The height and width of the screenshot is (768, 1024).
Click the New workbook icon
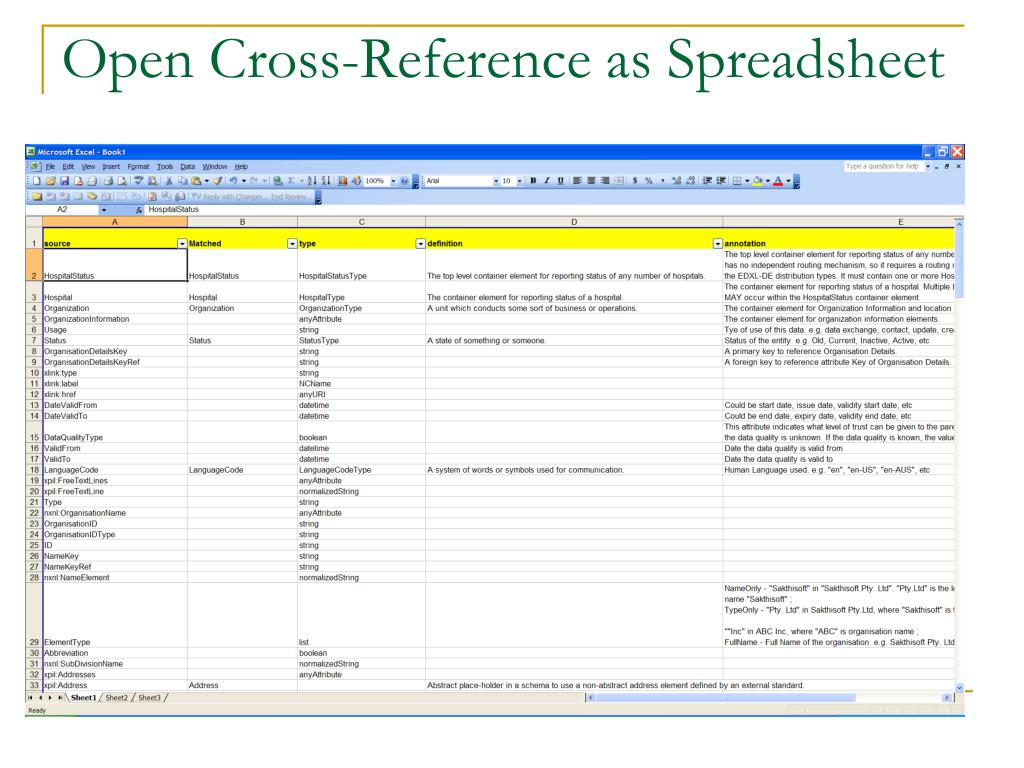point(37,181)
